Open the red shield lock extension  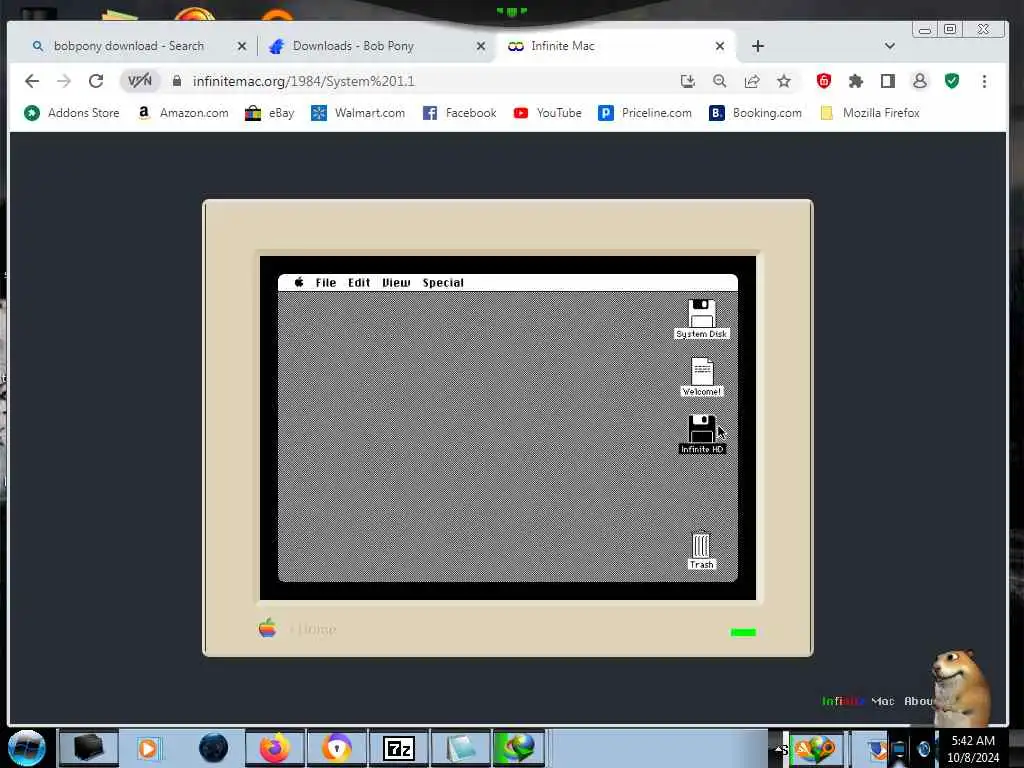824,81
